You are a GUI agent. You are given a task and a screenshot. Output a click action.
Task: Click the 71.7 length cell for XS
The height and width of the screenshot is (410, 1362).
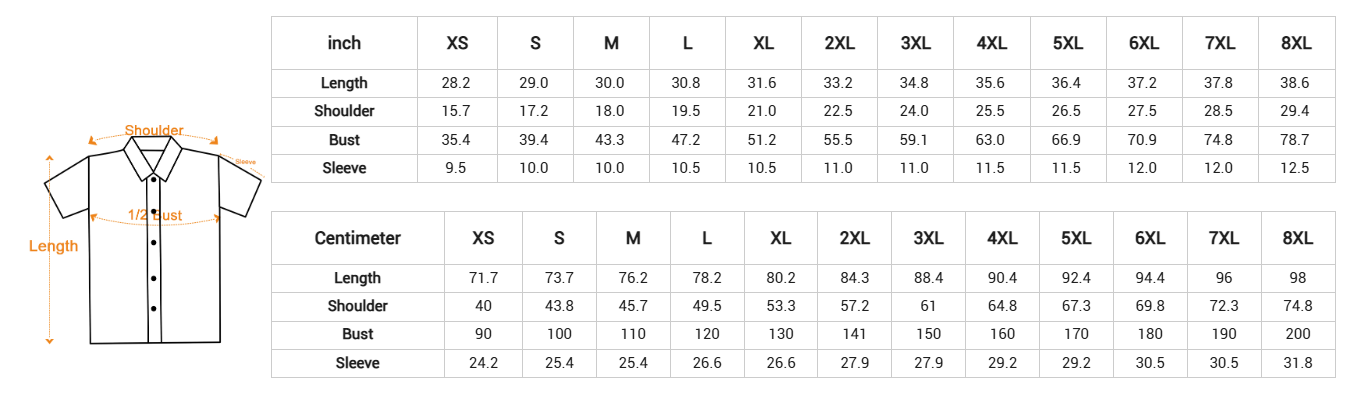tap(483, 278)
